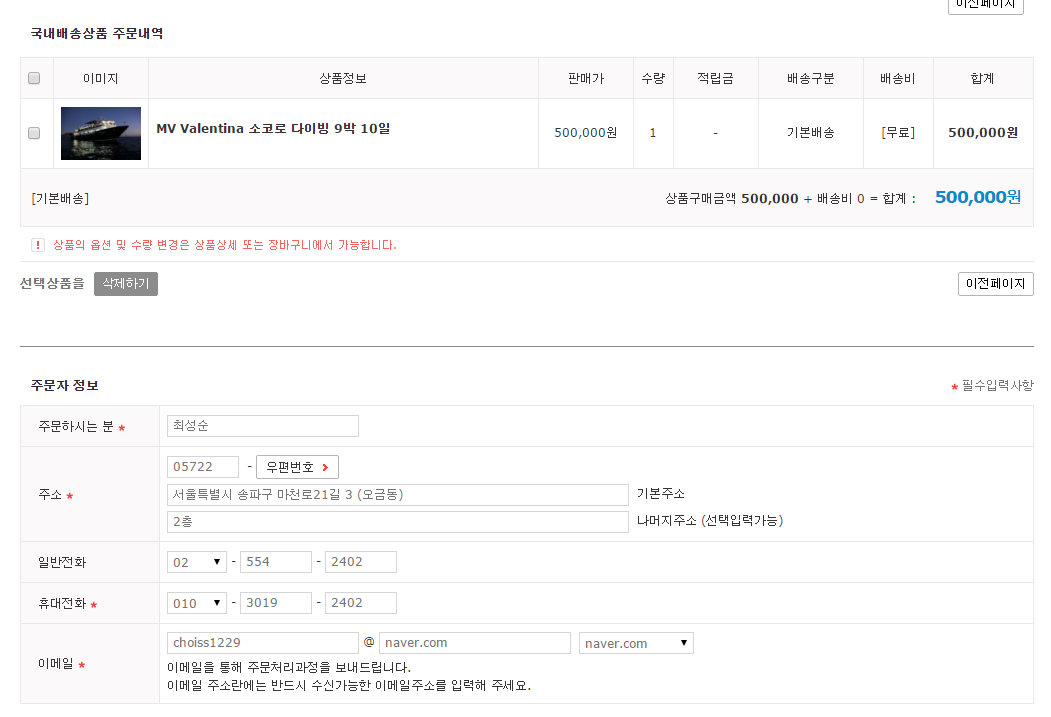Click the orderer name field 최성순
This screenshot has width=1051, height=717.
tap(263, 426)
